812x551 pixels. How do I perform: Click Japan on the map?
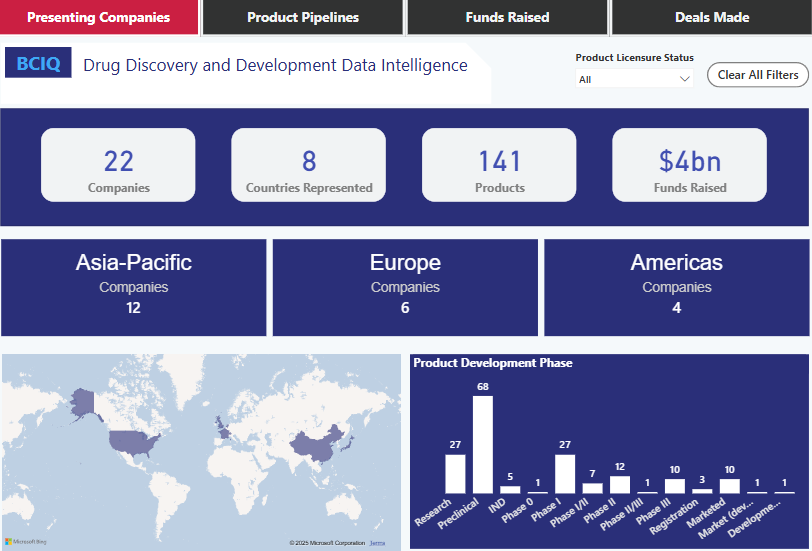(x=349, y=444)
